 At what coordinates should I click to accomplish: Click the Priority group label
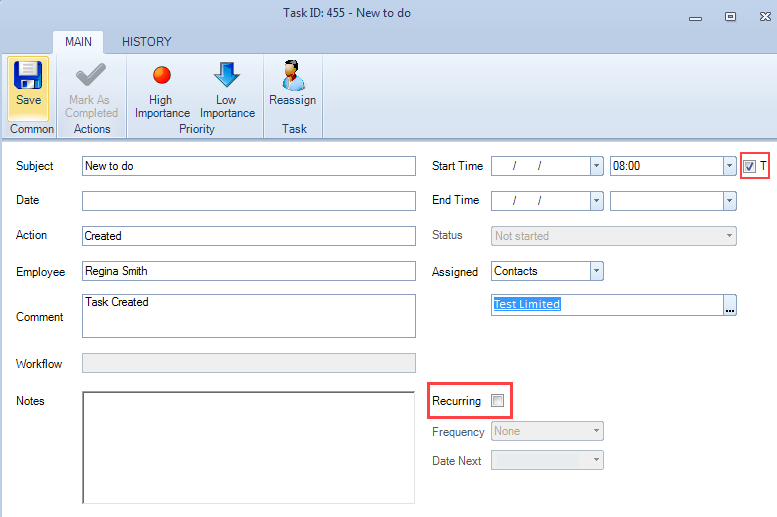(x=197, y=129)
